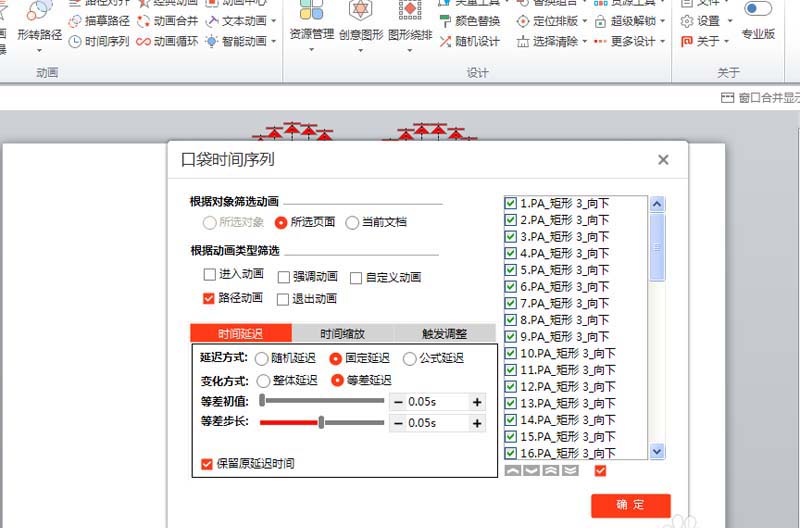
Task: Toggle the 专业版 switch
Action: point(758,9)
